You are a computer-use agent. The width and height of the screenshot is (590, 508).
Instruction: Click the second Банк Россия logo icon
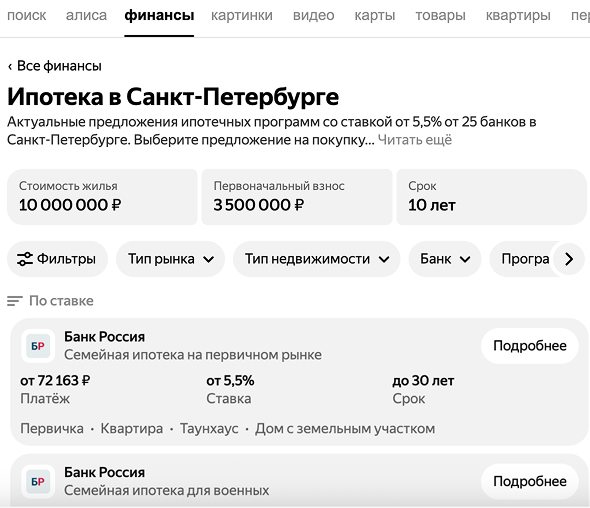pos(38,481)
